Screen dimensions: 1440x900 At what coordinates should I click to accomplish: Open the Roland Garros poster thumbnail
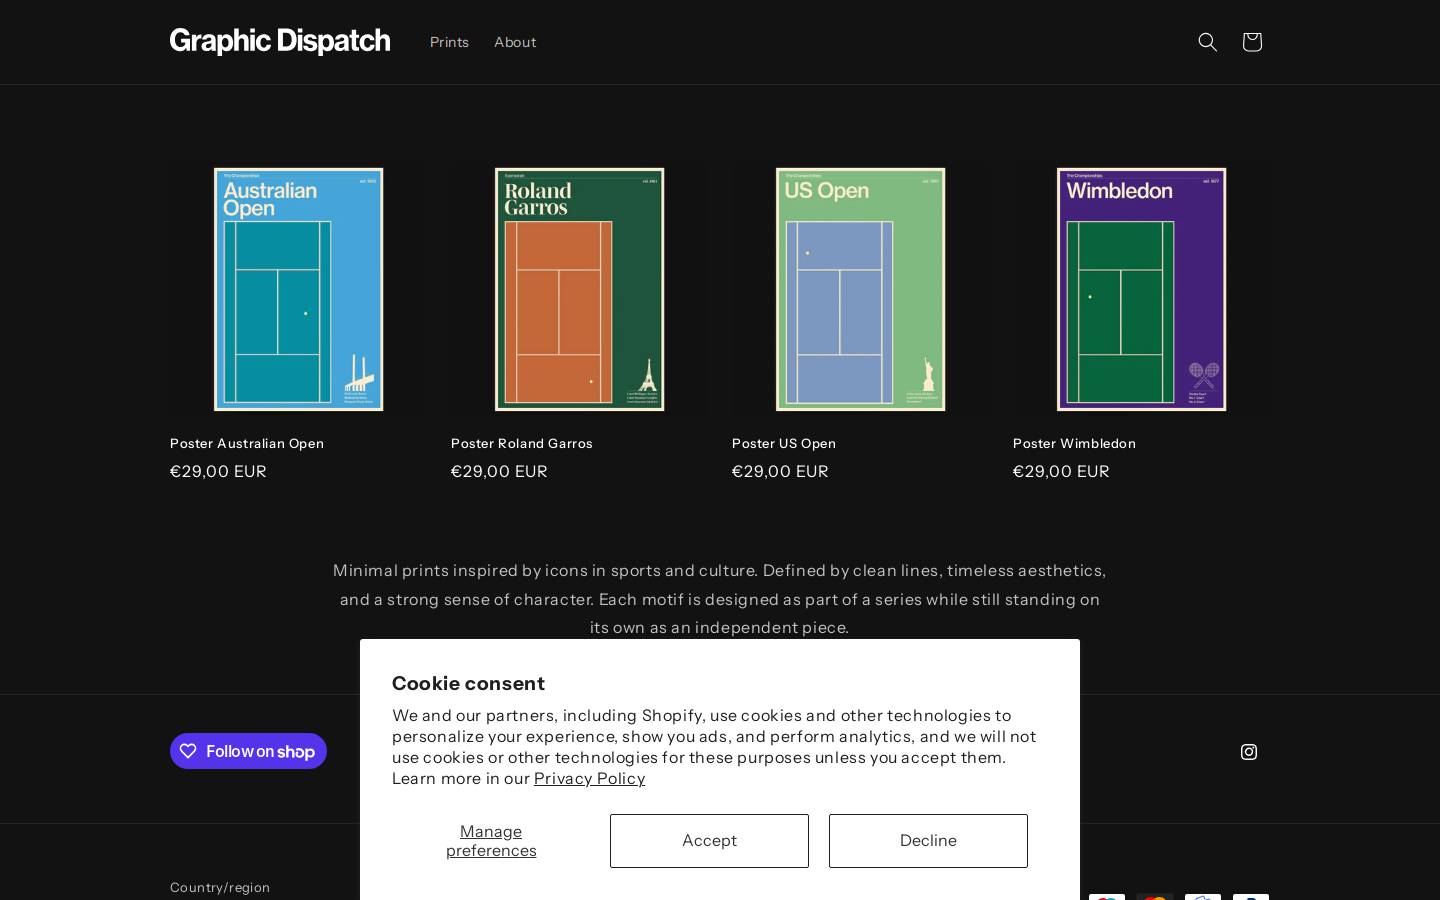click(579, 289)
